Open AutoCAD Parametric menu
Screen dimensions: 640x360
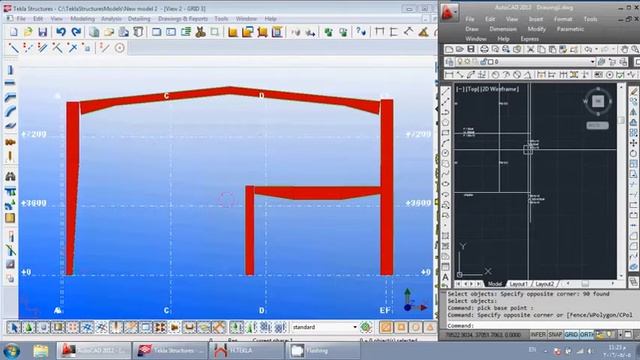coord(570,29)
